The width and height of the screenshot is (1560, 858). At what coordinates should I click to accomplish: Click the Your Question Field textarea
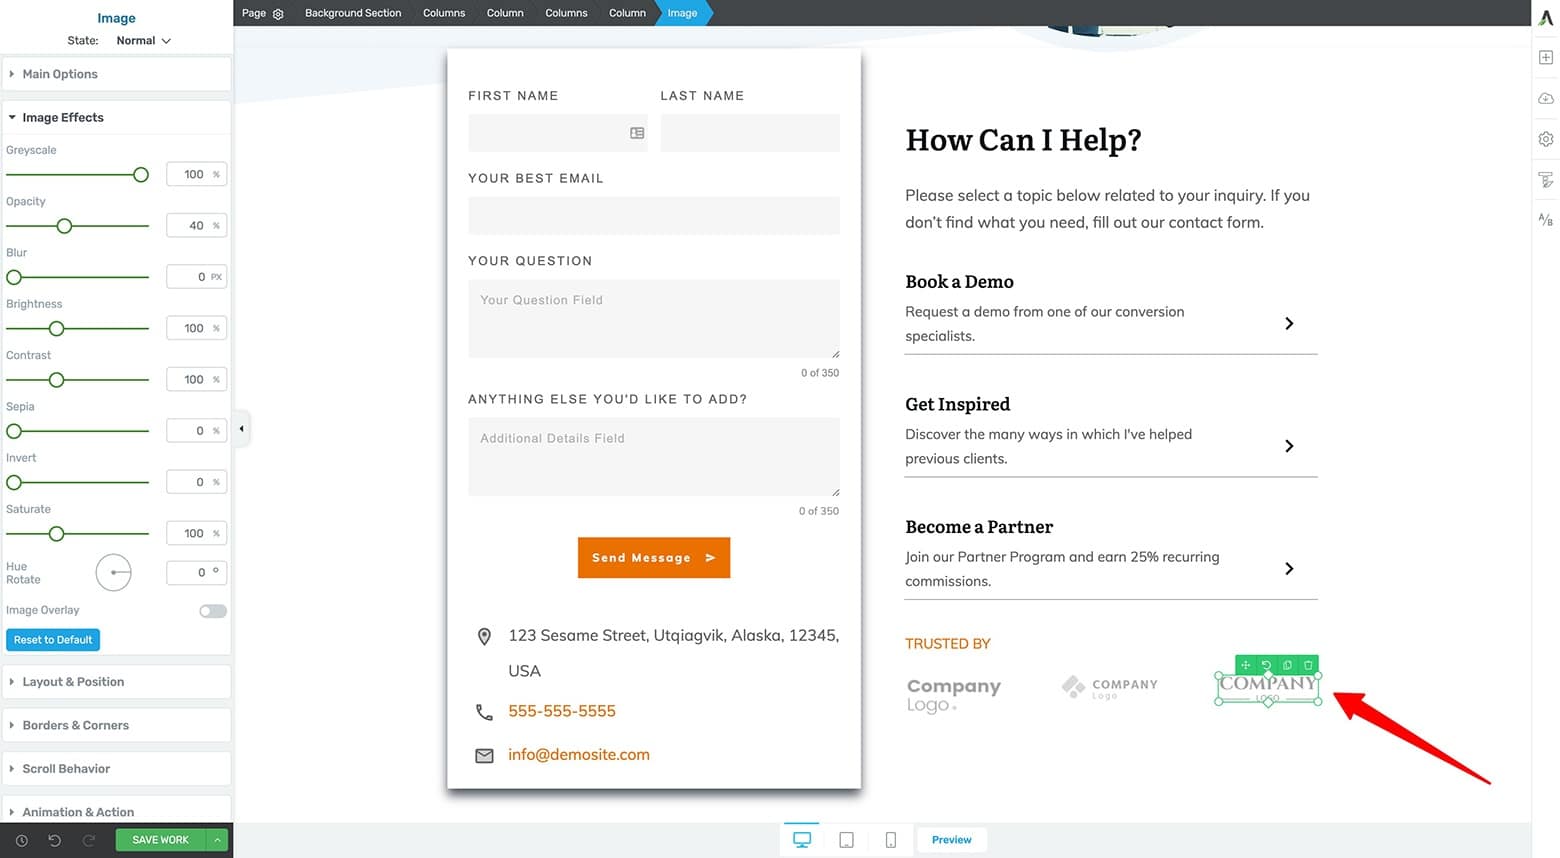pos(654,318)
